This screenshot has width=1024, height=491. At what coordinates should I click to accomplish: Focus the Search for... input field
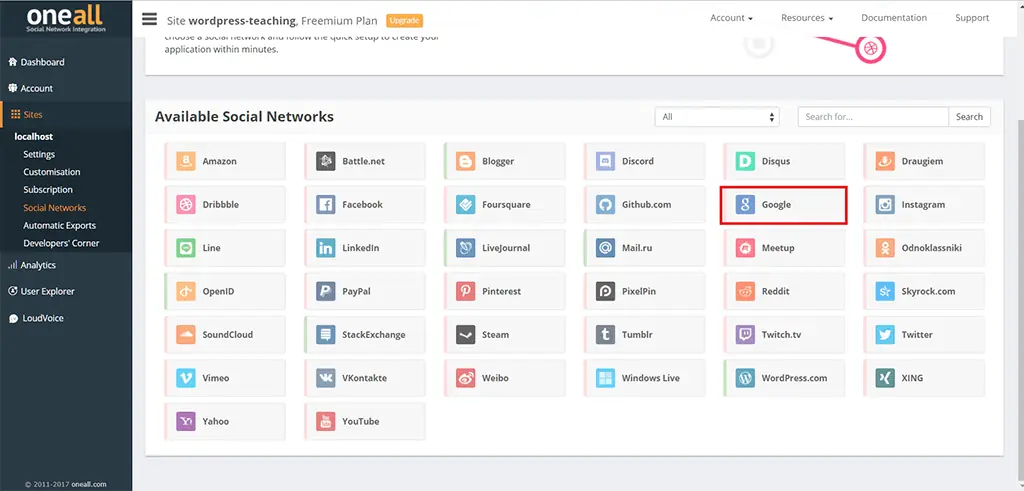point(873,117)
